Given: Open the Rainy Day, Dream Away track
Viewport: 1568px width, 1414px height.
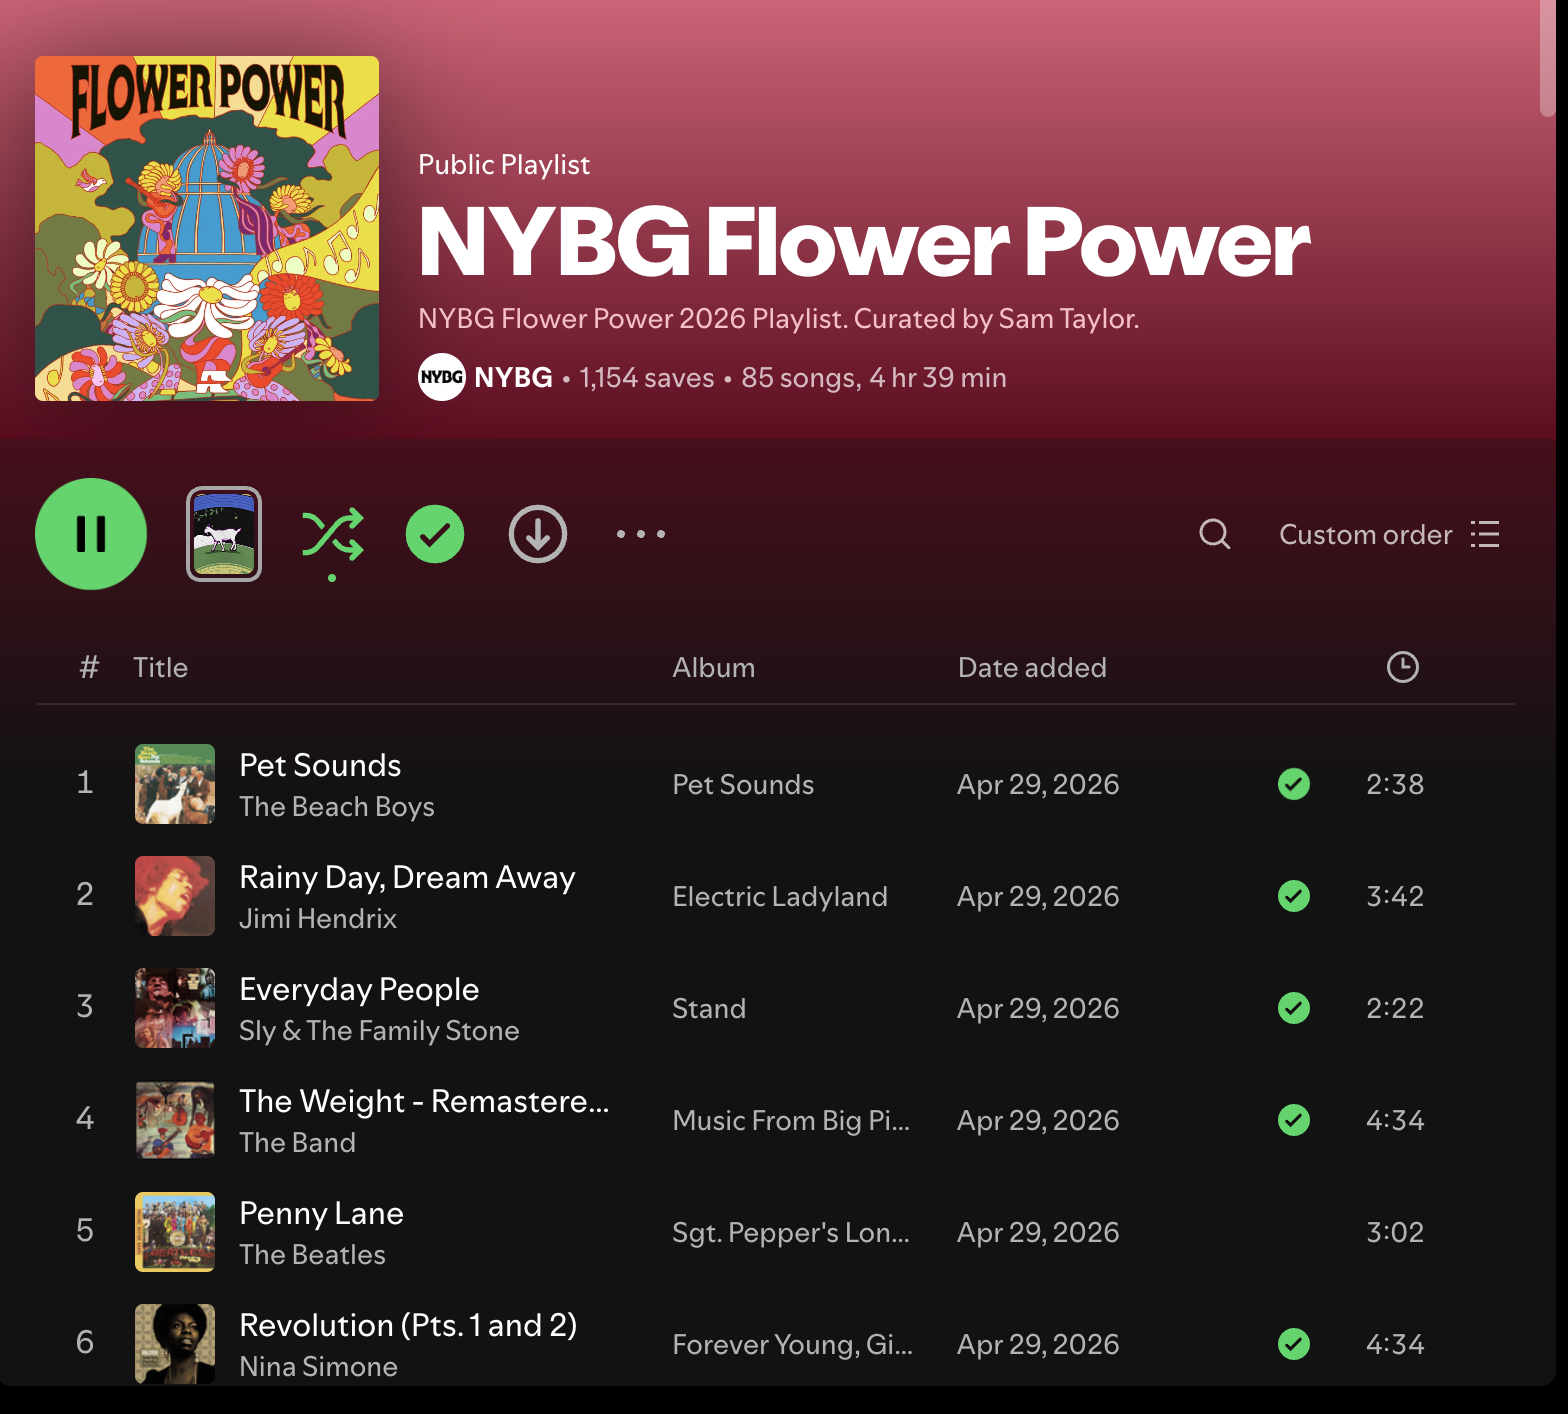Looking at the screenshot, I should point(407,877).
